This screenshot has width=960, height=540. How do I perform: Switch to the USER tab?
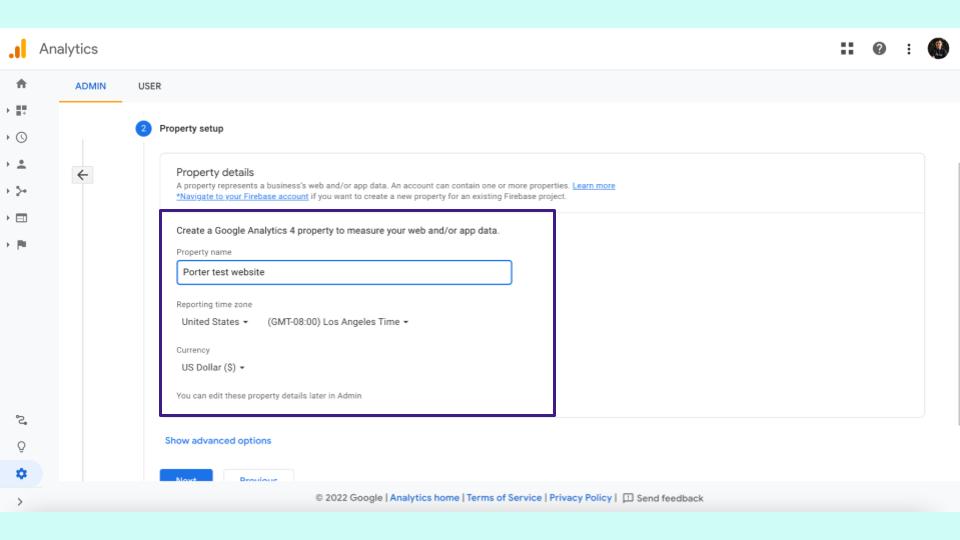(149, 86)
